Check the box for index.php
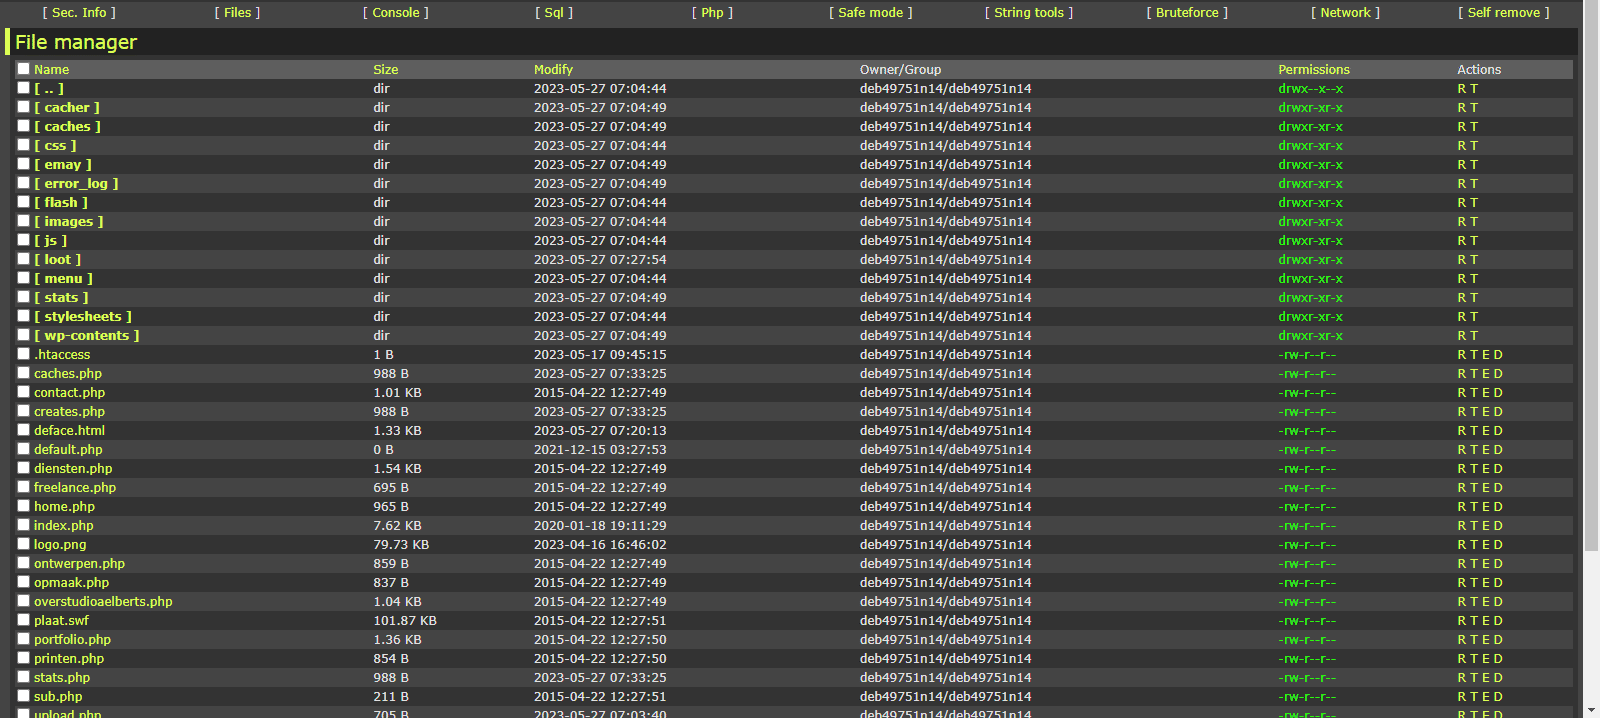 (23, 525)
